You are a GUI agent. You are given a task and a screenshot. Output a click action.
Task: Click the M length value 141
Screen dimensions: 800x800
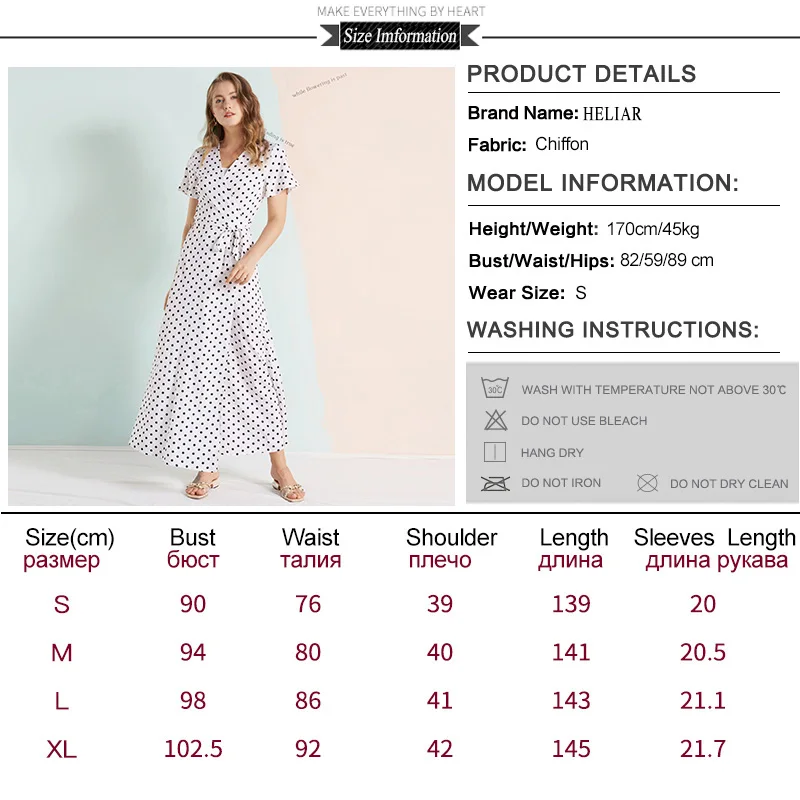pyautogui.click(x=571, y=652)
